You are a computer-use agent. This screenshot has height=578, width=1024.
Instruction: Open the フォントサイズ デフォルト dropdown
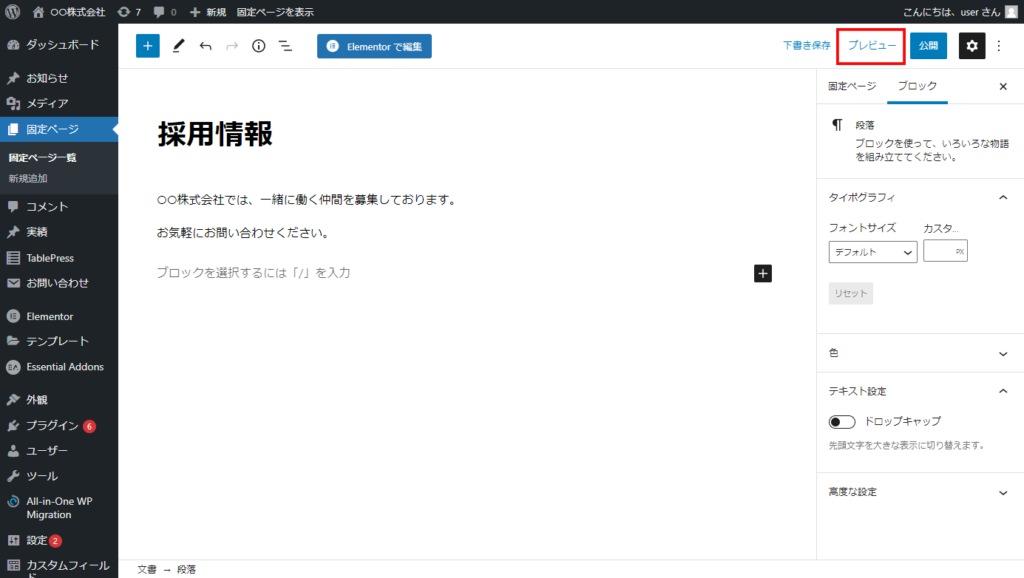(872, 252)
